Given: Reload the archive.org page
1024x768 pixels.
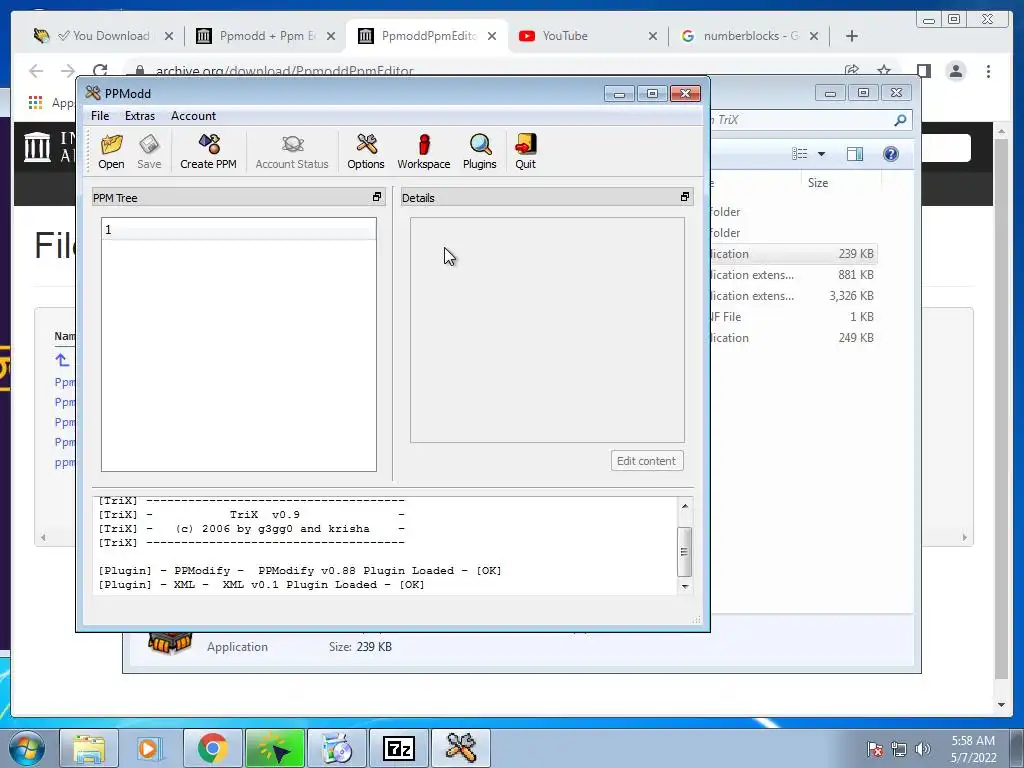Looking at the screenshot, I should click(100, 71).
